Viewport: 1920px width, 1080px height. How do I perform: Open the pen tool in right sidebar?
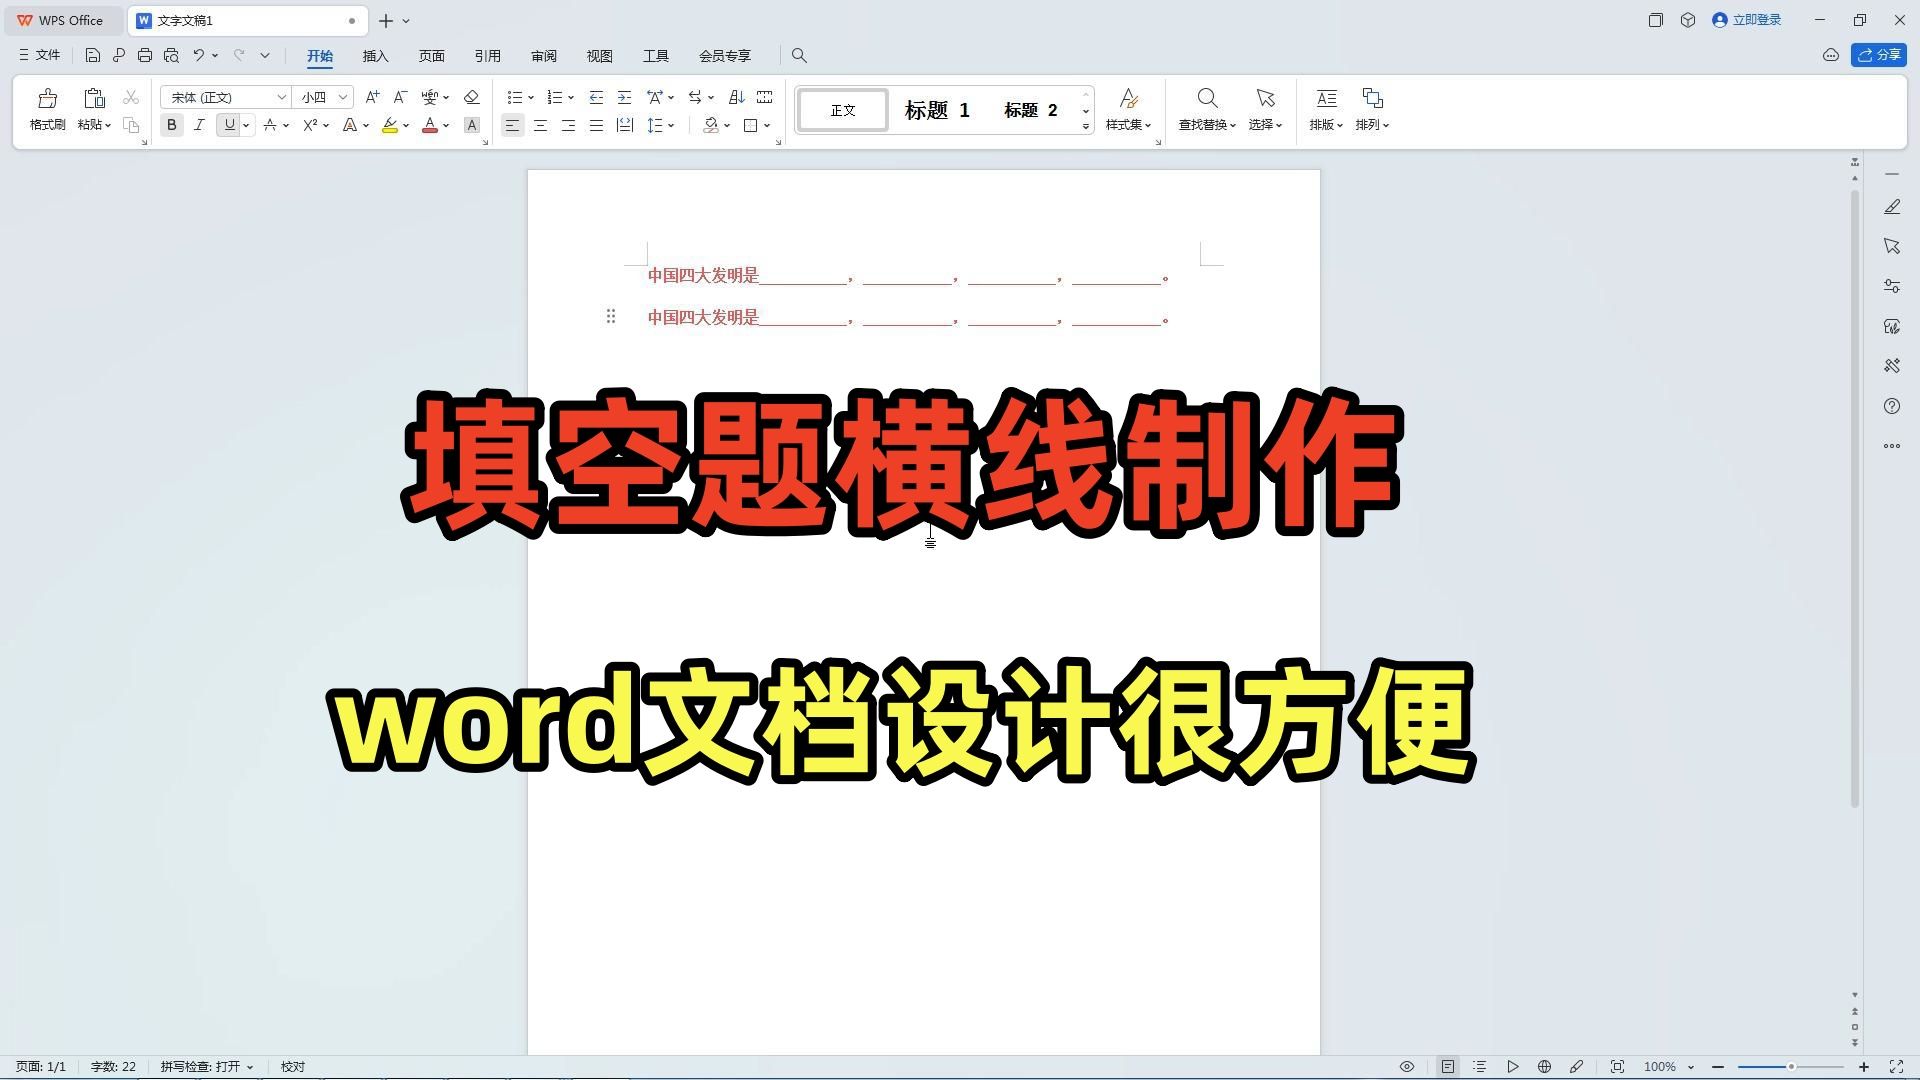(x=1892, y=206)
